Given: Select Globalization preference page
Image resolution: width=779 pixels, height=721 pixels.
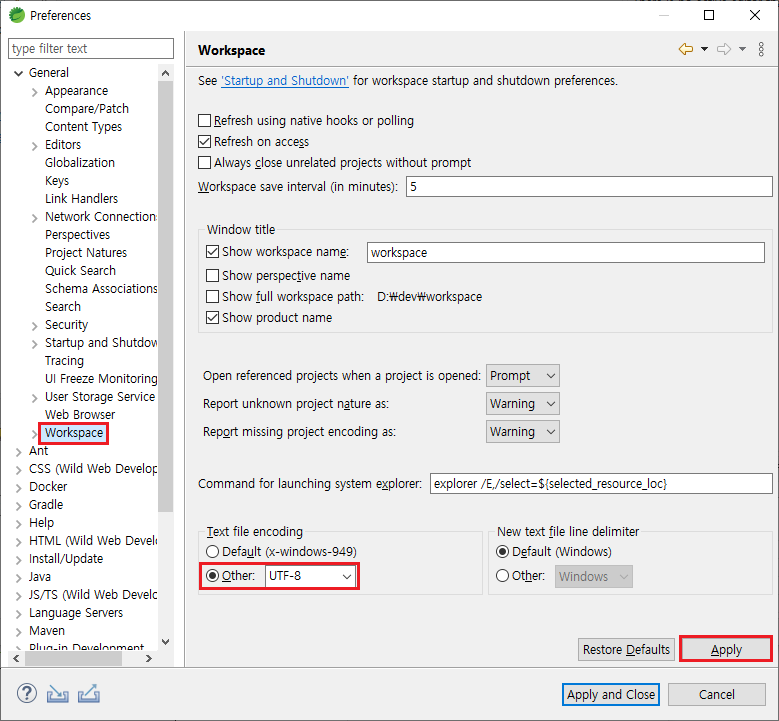Looking at the screenshot, I should (x=79, y=162).
